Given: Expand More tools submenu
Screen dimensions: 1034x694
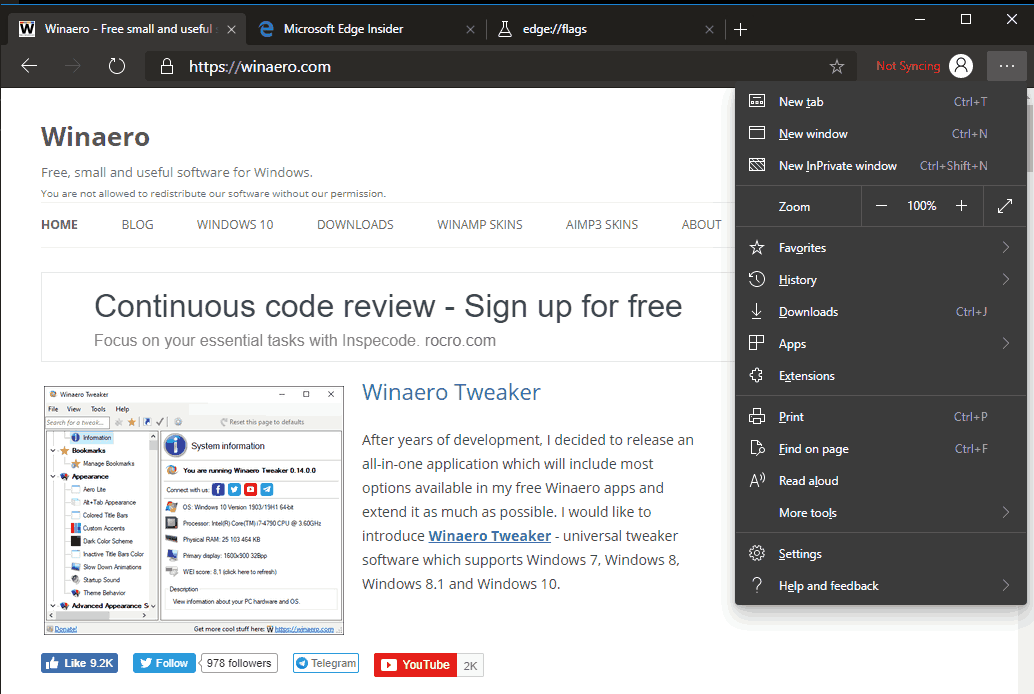Looking at the screenshot, I should 881,513.
